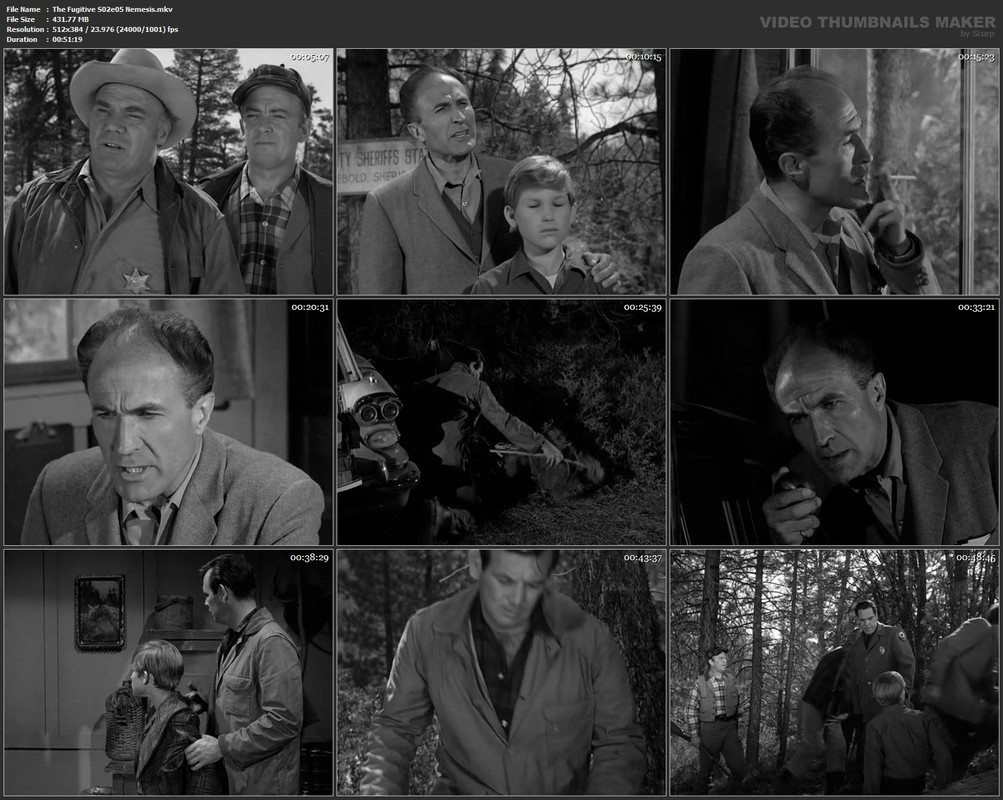Click the thumbnail stamped 00:43:37

tap(502, 673)
